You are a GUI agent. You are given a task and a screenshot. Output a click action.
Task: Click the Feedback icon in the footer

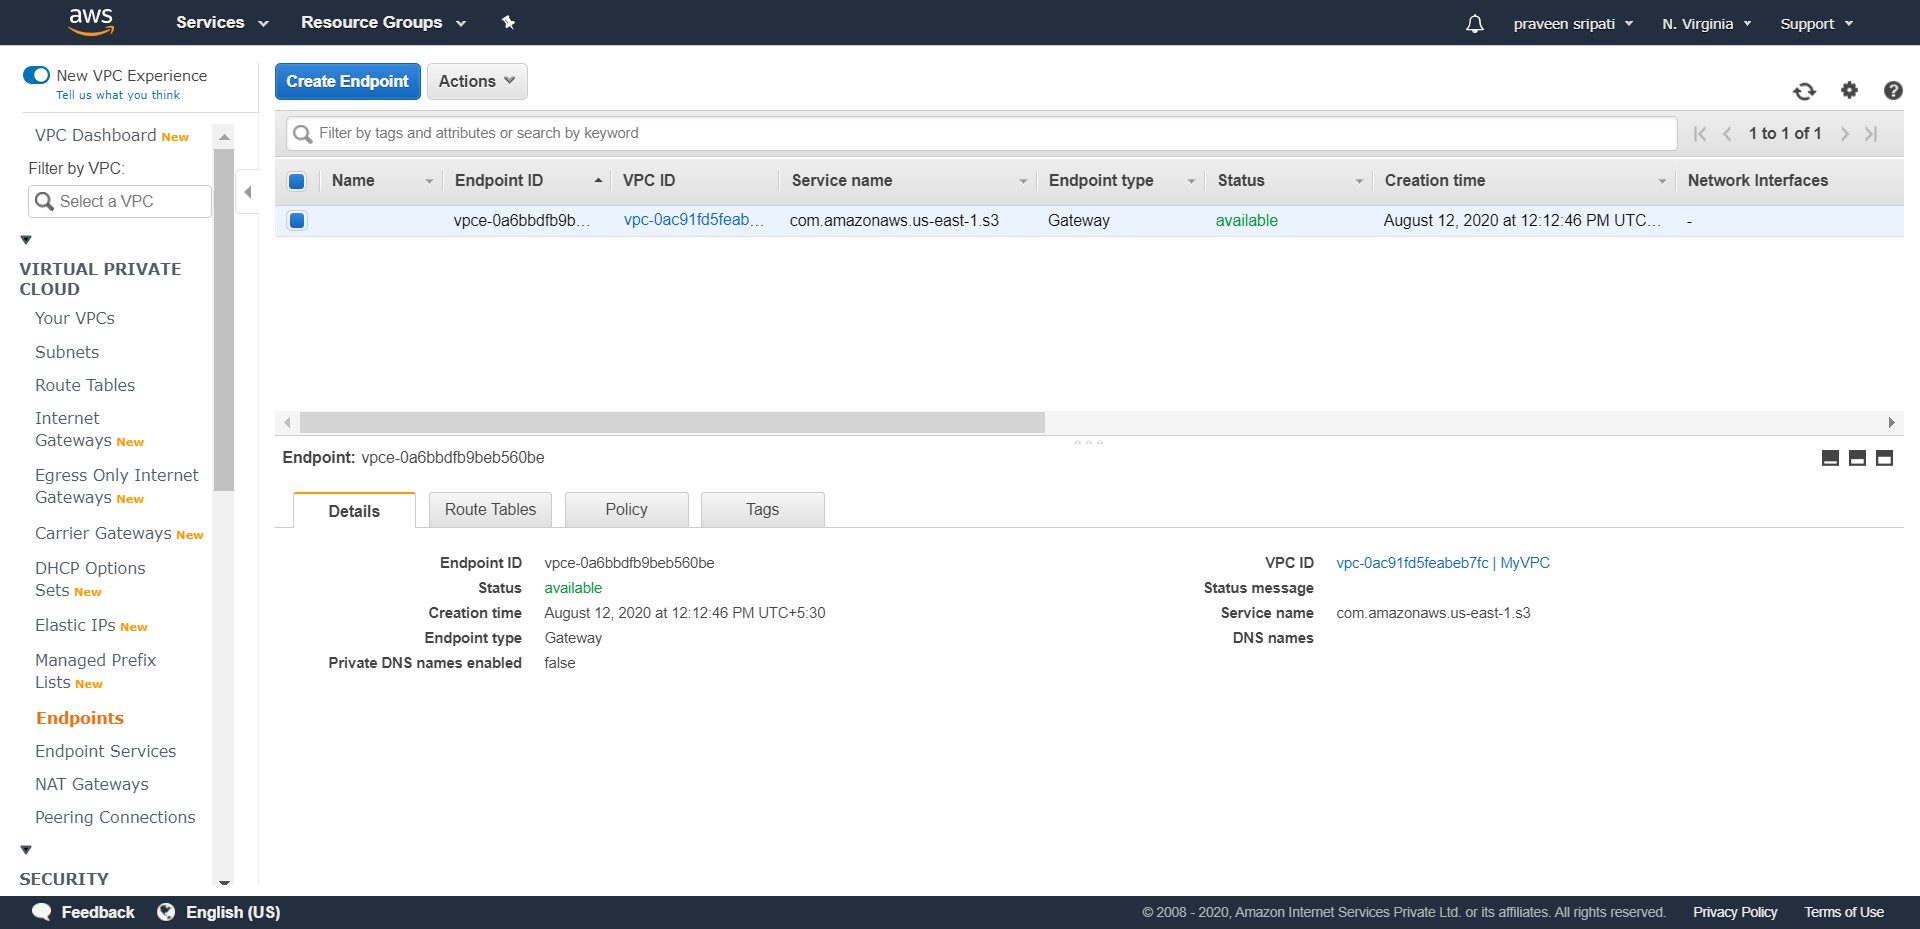click(x=41, y=911)
